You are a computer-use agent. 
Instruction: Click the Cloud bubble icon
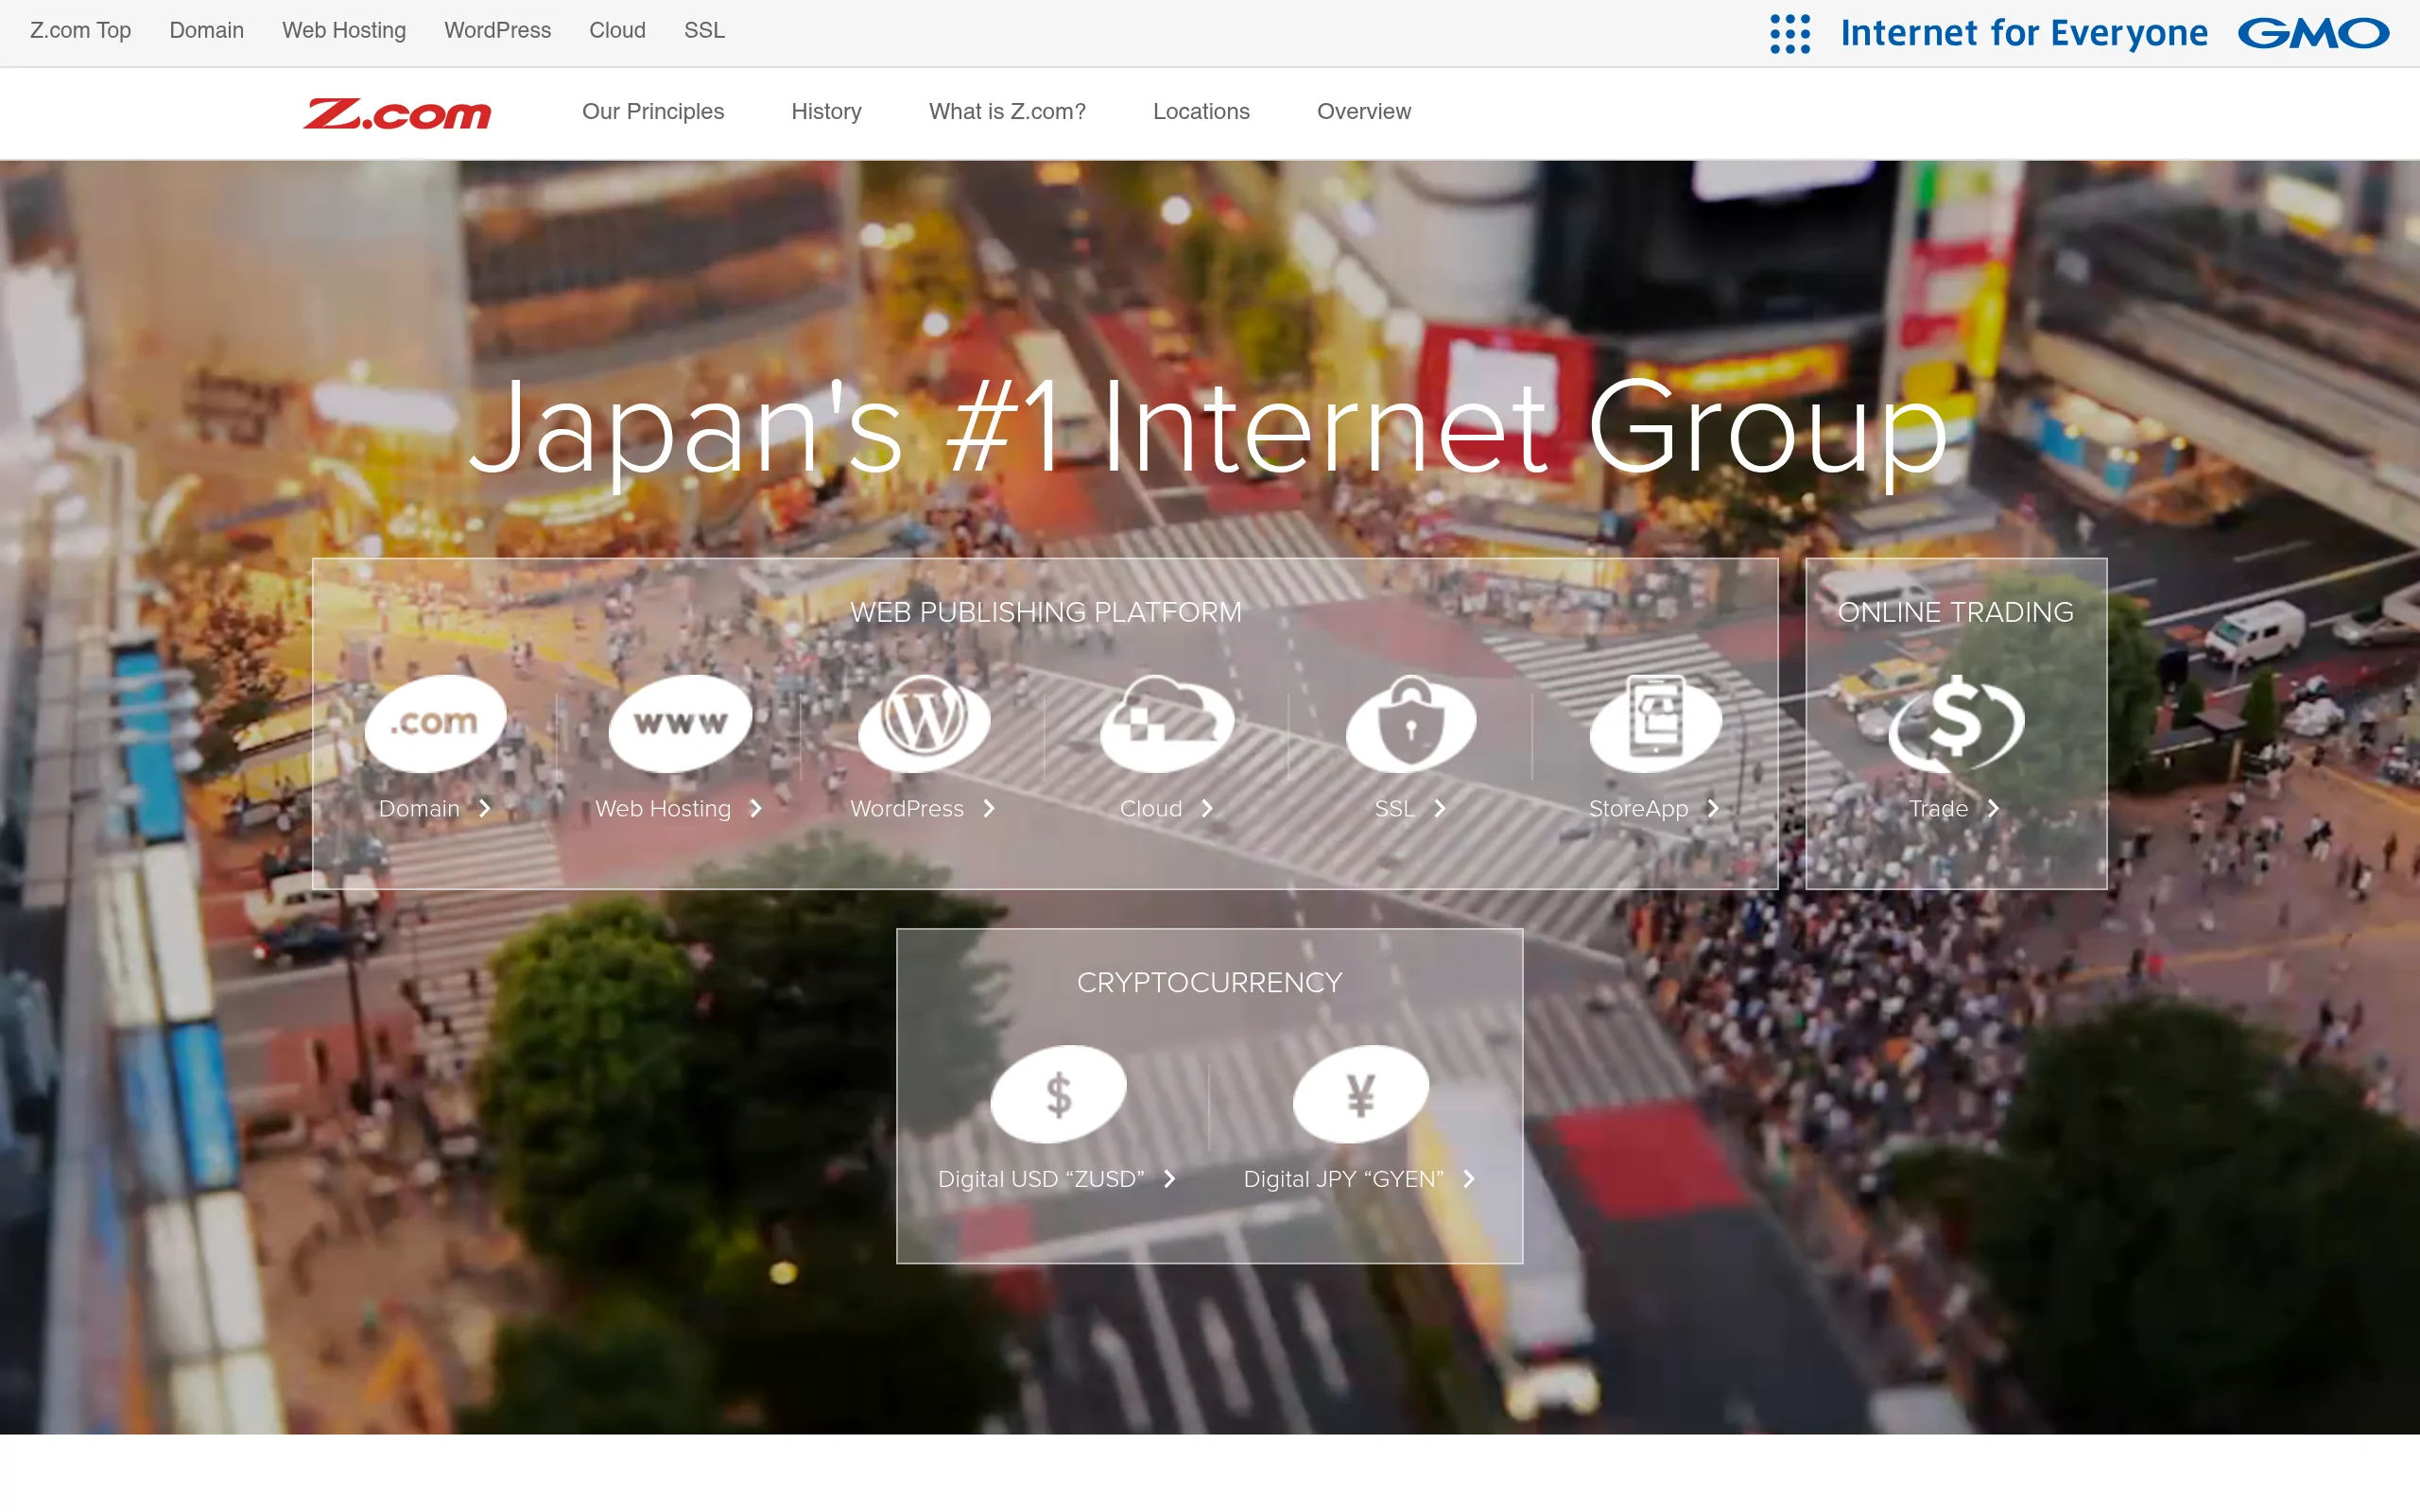(1167, 722)
